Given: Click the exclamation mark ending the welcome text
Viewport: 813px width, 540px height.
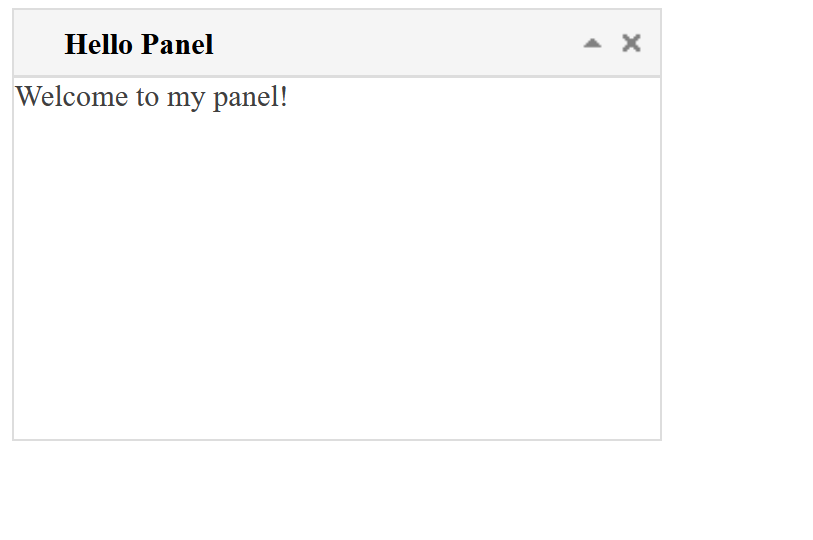Looking at the screenshot, I should pos(284,96).
